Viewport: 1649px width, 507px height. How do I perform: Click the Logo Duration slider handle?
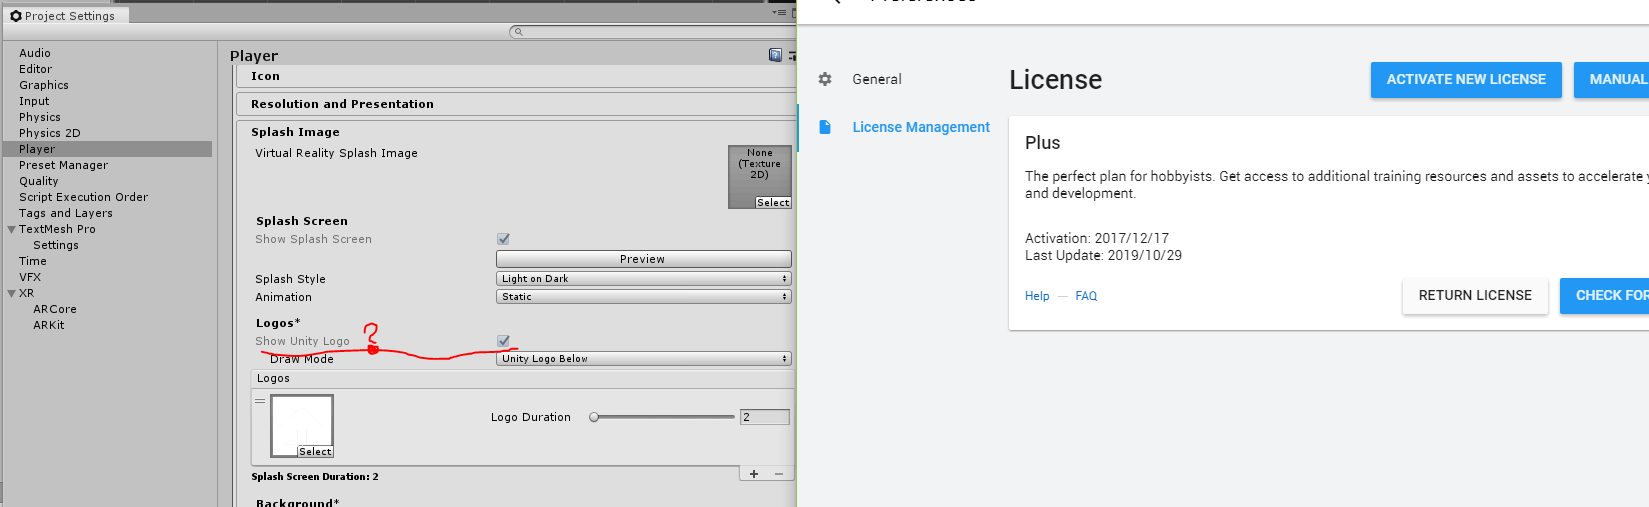point(594,417)
